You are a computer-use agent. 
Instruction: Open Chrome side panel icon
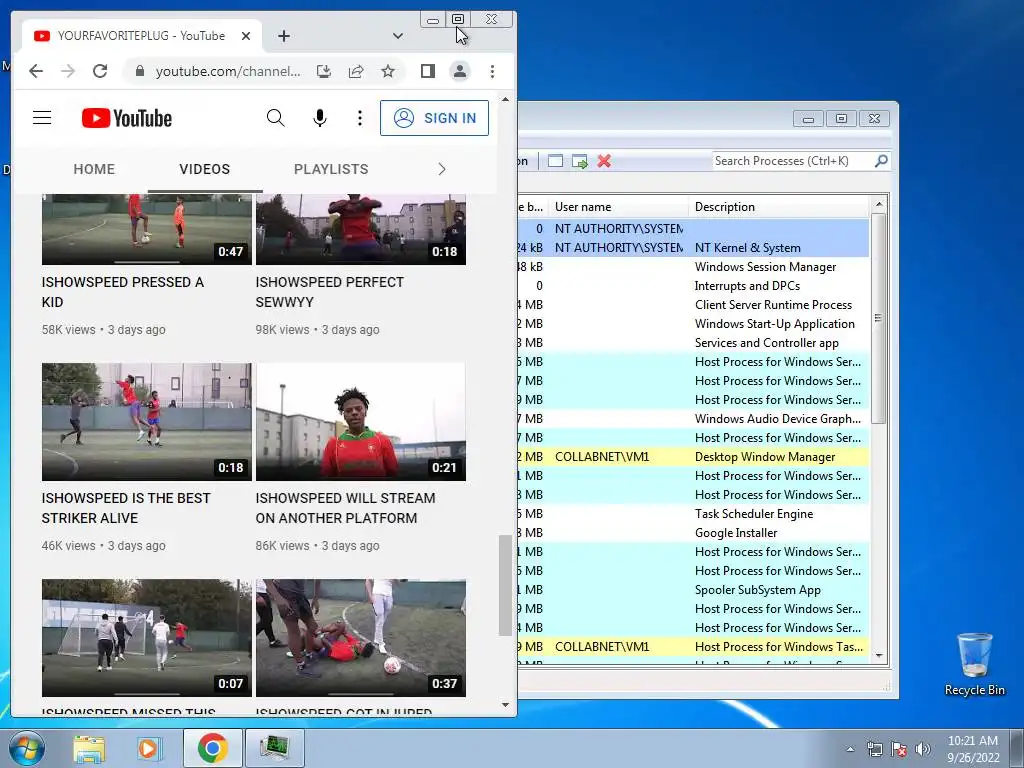pos(428,71)
